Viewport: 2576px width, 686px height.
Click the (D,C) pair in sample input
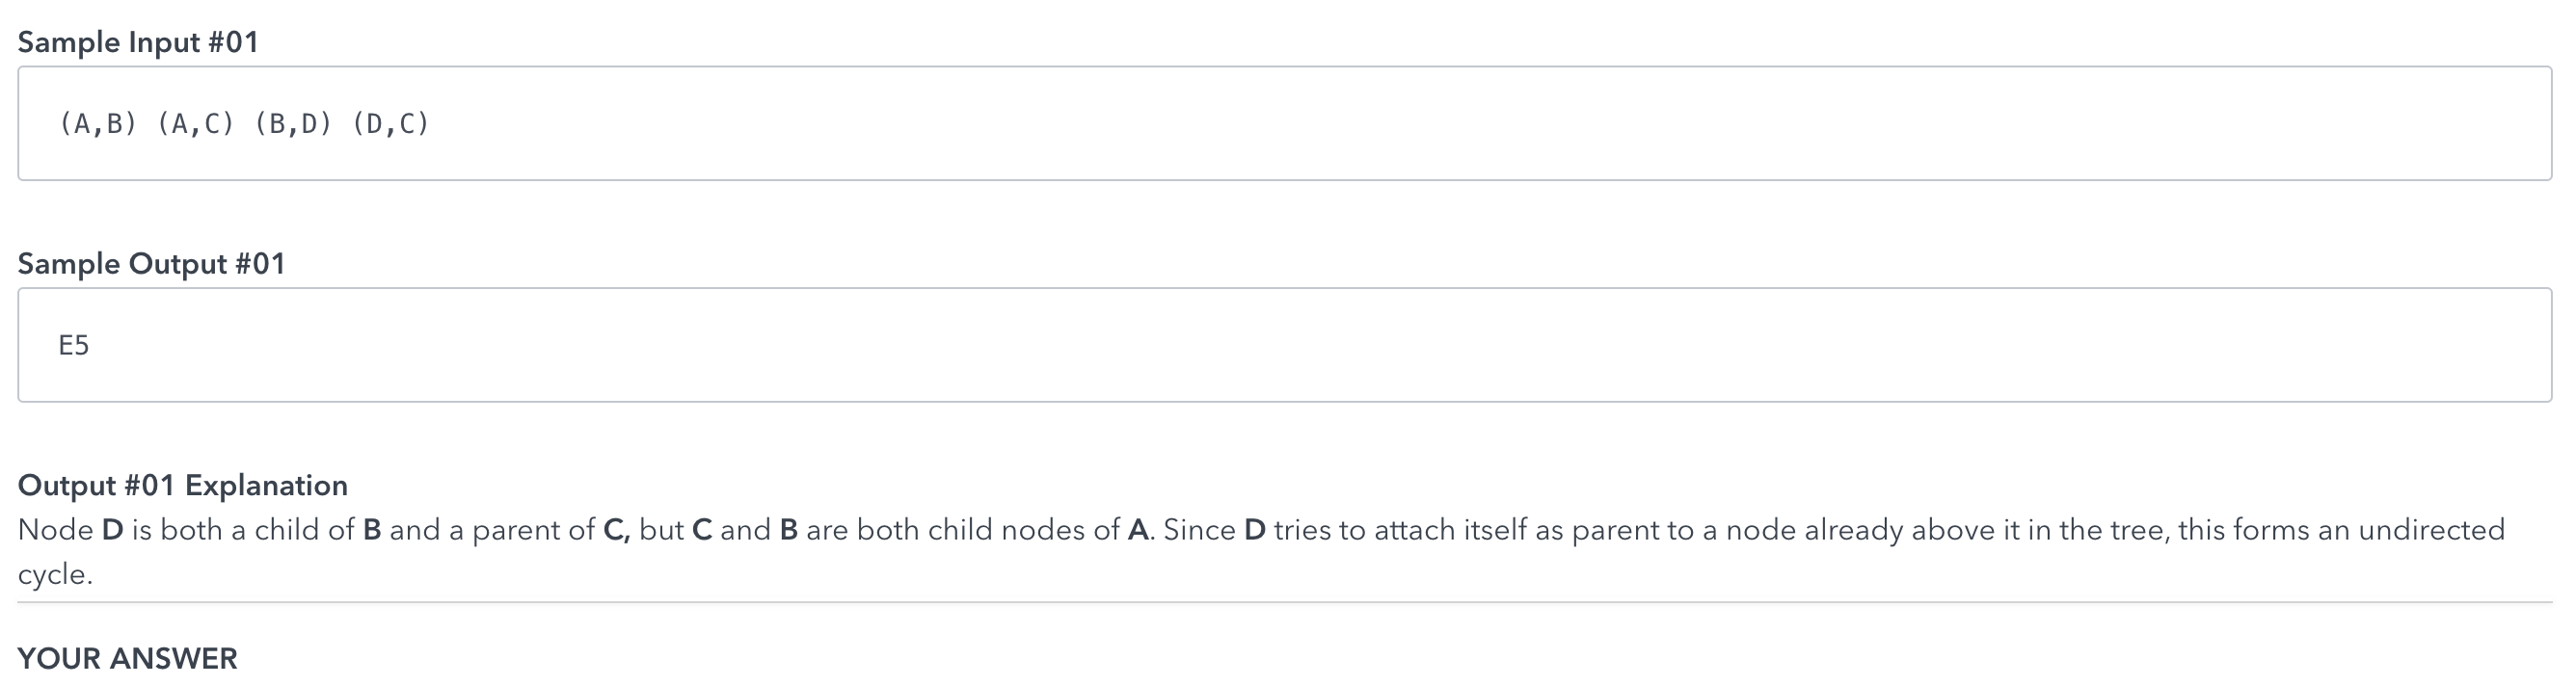(390, 124)
